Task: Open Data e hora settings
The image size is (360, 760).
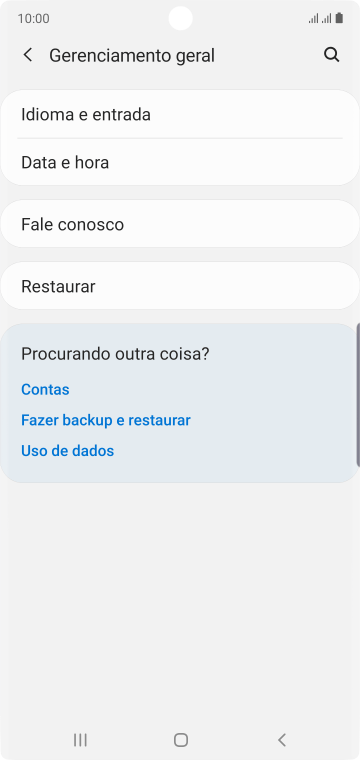Action: click(180, 162)
